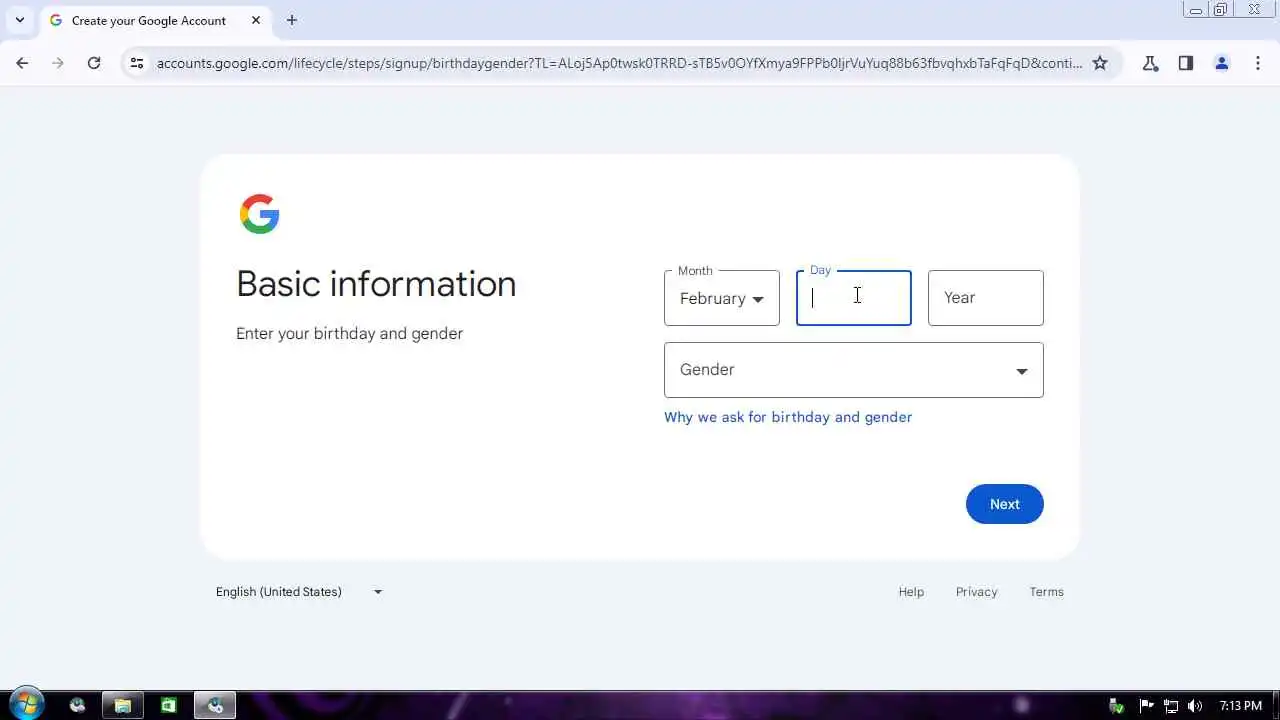Open network status icon in system tray
Image resolution: width=1280 pixels, height=720 pixels.
1171,706
